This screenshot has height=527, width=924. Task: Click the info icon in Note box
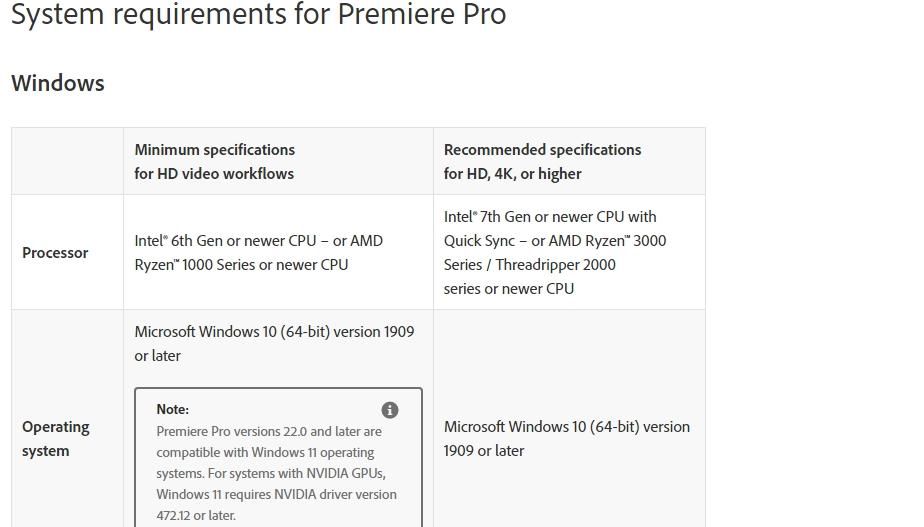point(390,410)
